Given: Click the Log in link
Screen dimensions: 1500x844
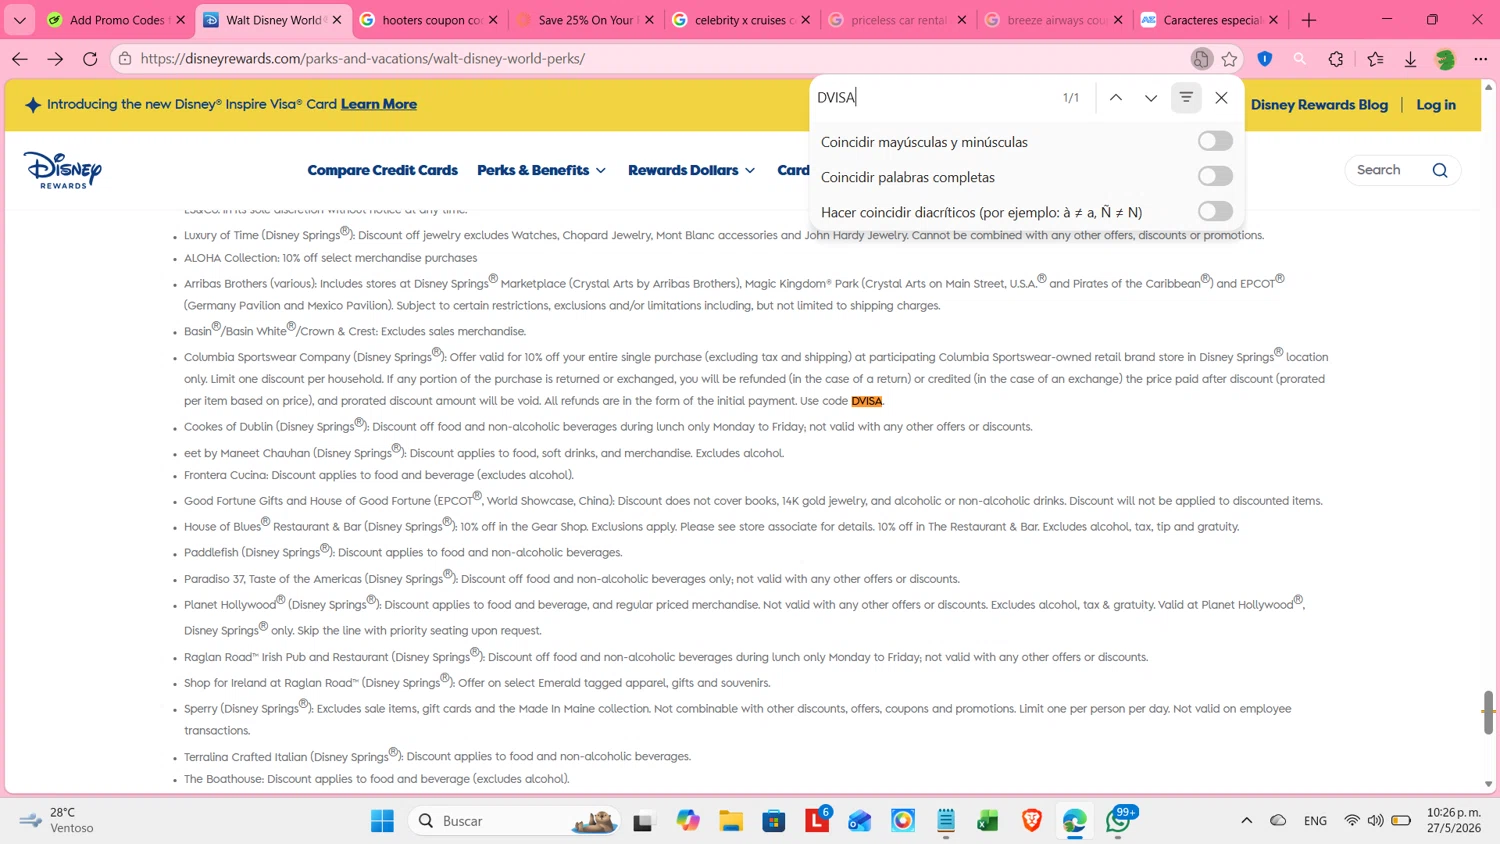Looking at the screenshot, I should (1436, 104).
